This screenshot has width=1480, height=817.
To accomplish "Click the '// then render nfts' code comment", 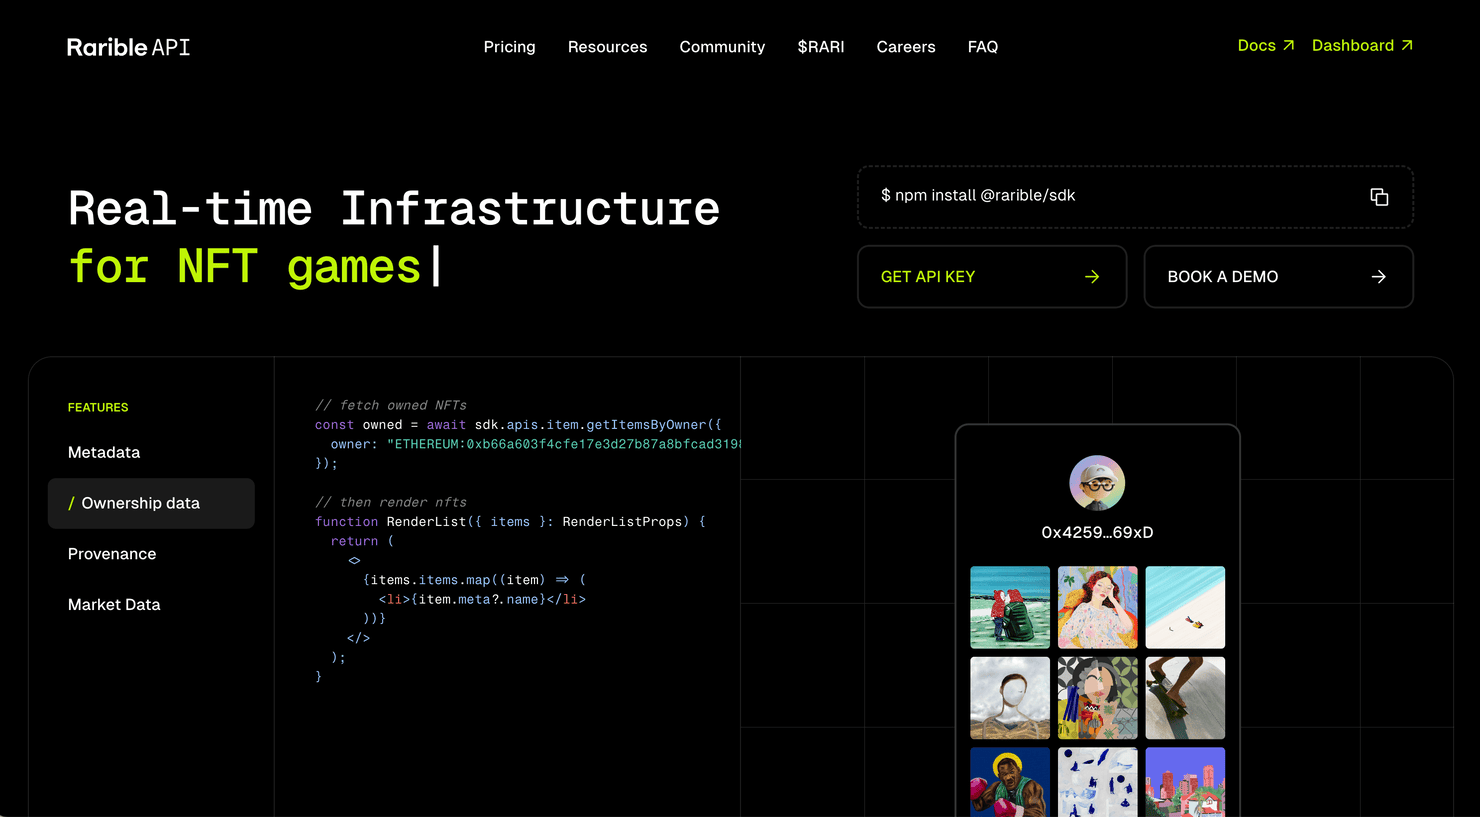I will click(x=391, y=502).
